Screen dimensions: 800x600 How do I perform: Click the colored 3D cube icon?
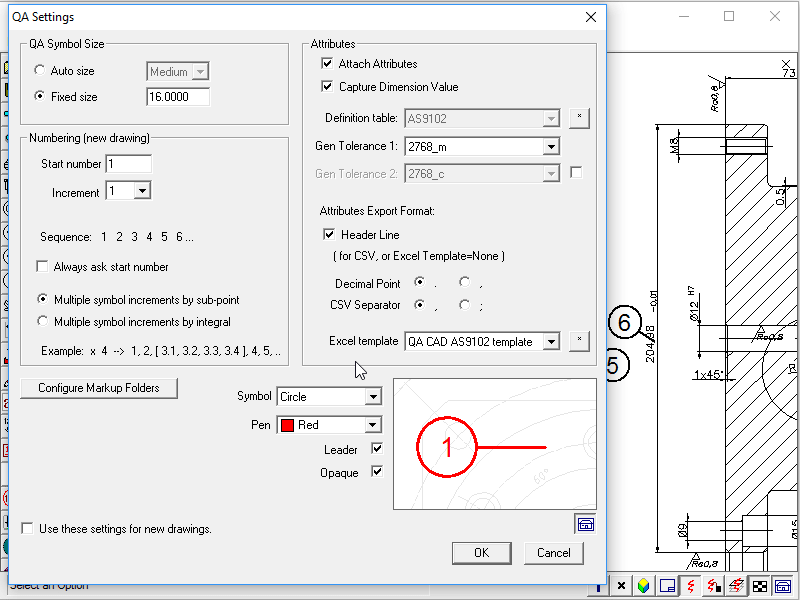(644, 586)
